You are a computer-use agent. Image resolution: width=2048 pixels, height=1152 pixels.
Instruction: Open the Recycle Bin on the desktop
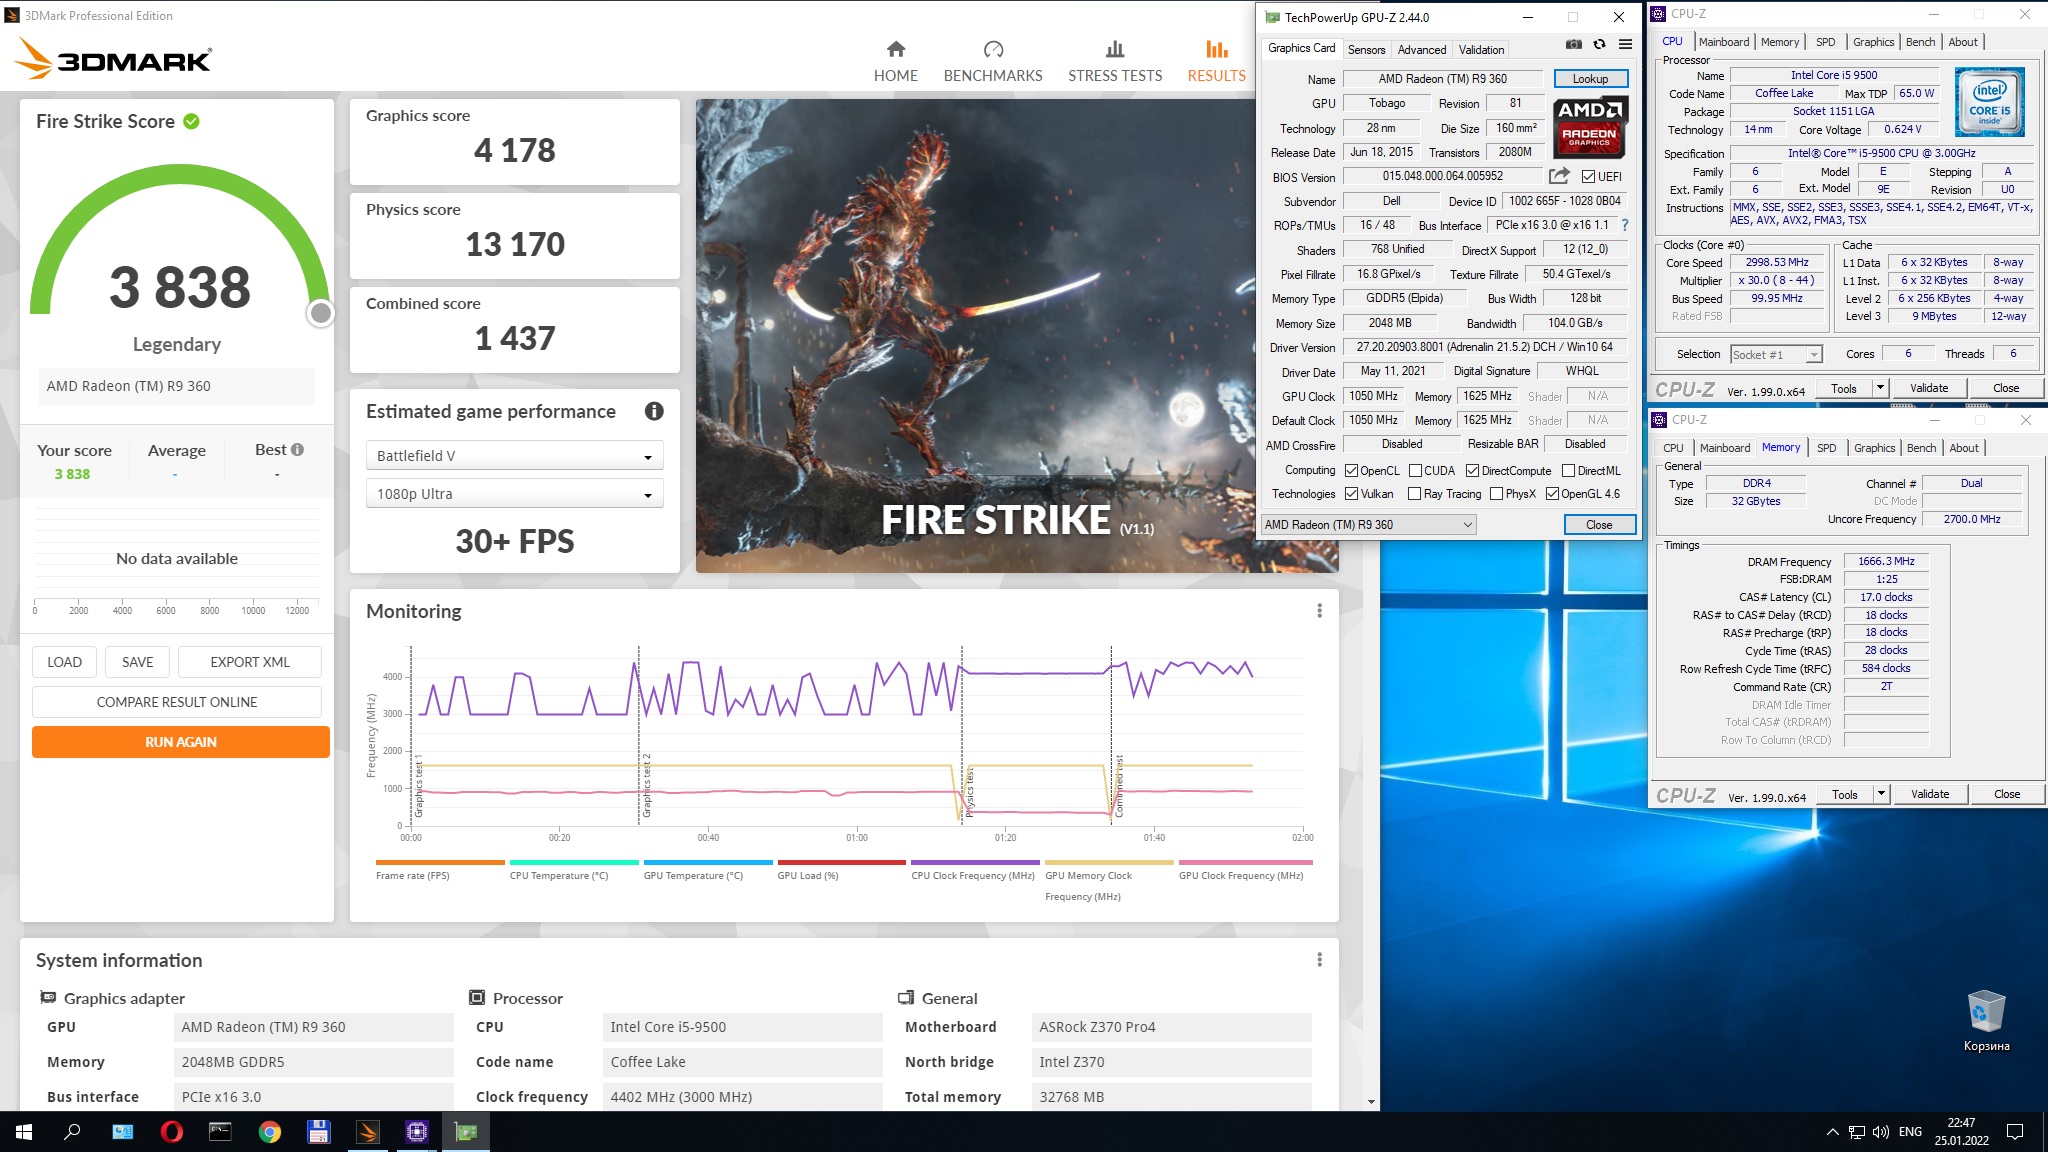pyautogui.click(x=1986, y=1021)
